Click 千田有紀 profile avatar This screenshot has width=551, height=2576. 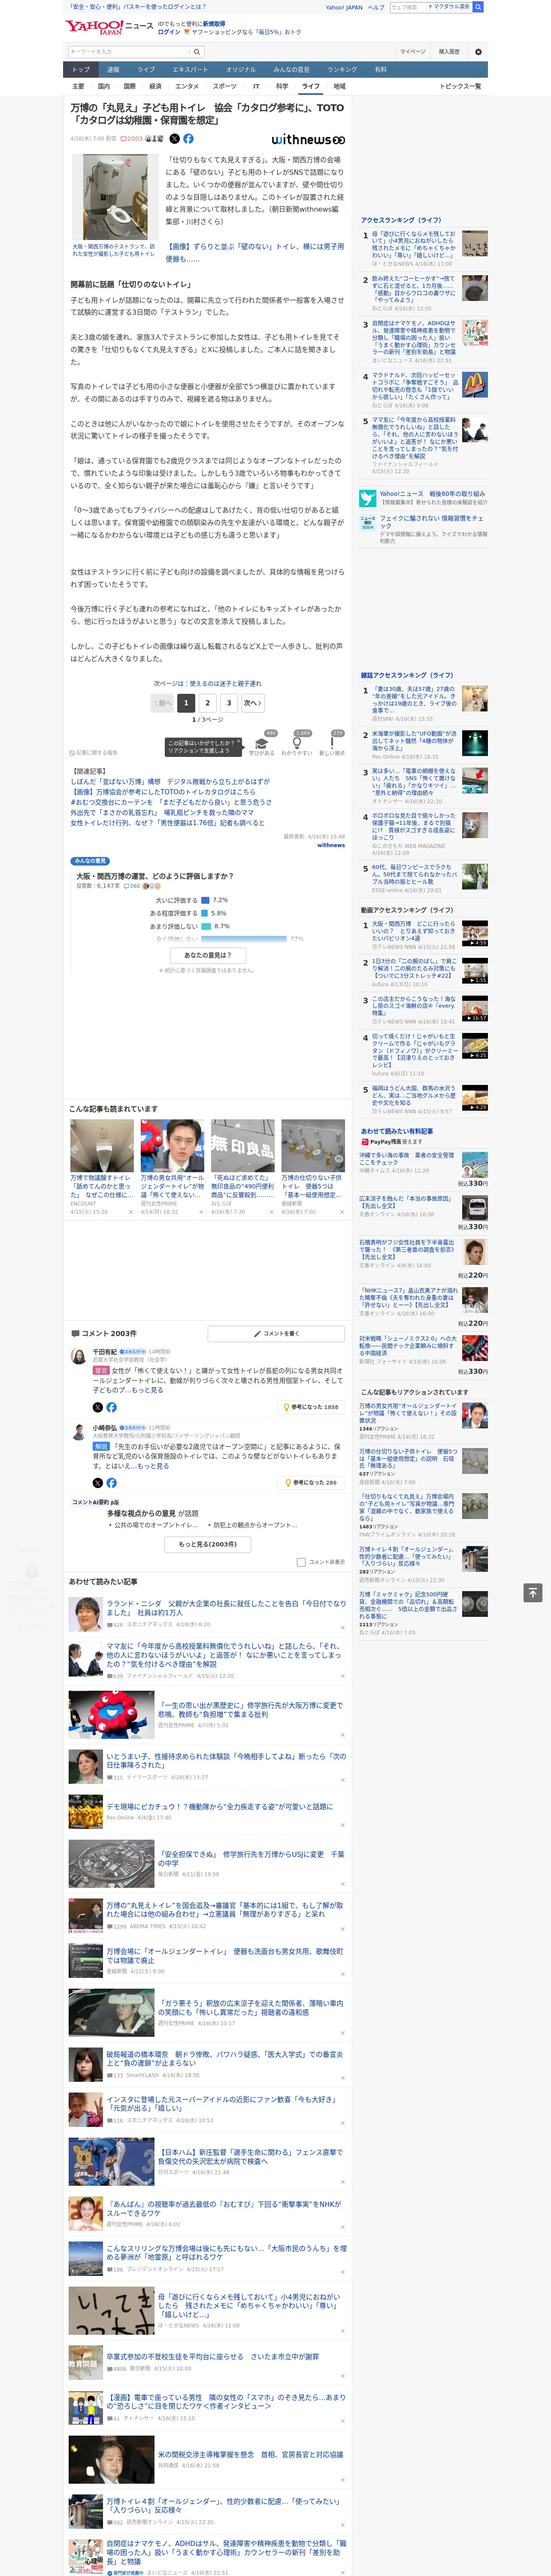tap(78, 1356)
